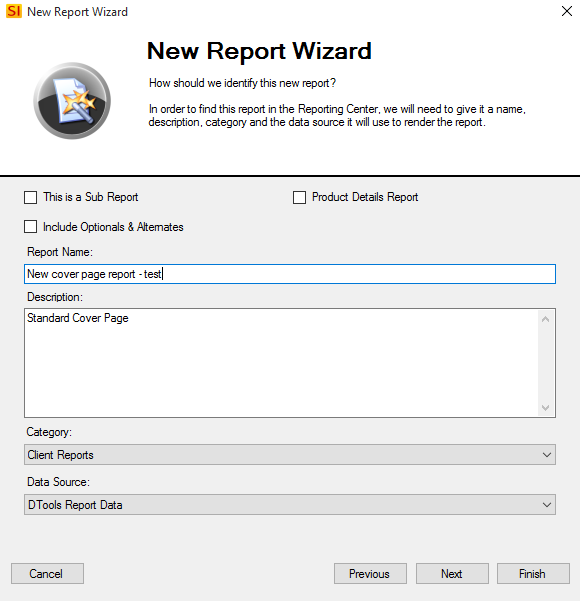The image size is (580, 601).
Task: Close the New Report Wizard window
Action: [x=567, y=11]
